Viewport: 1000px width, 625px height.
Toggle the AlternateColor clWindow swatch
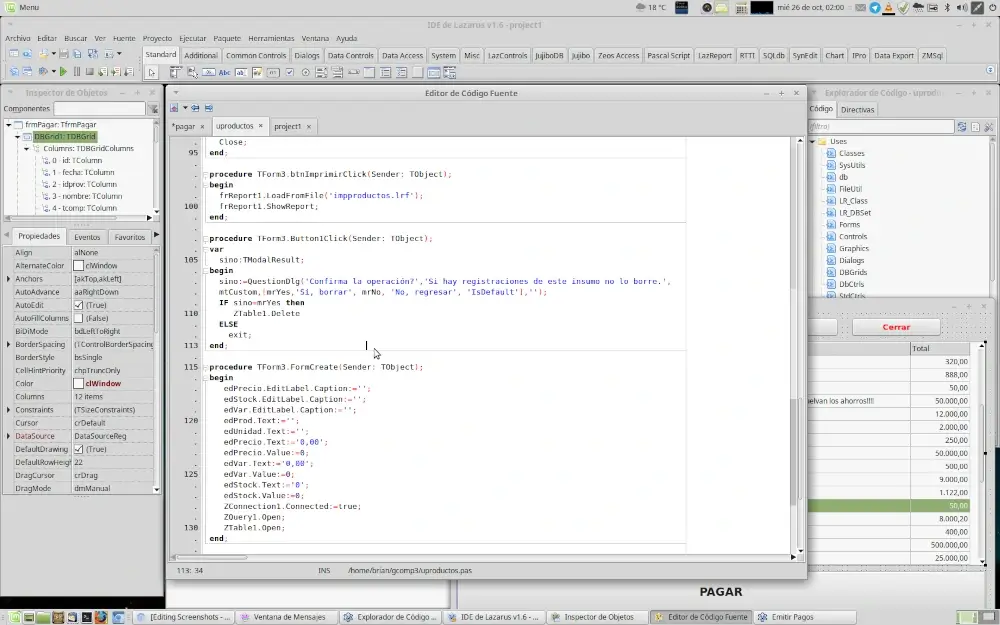click(x=78, y=265)
